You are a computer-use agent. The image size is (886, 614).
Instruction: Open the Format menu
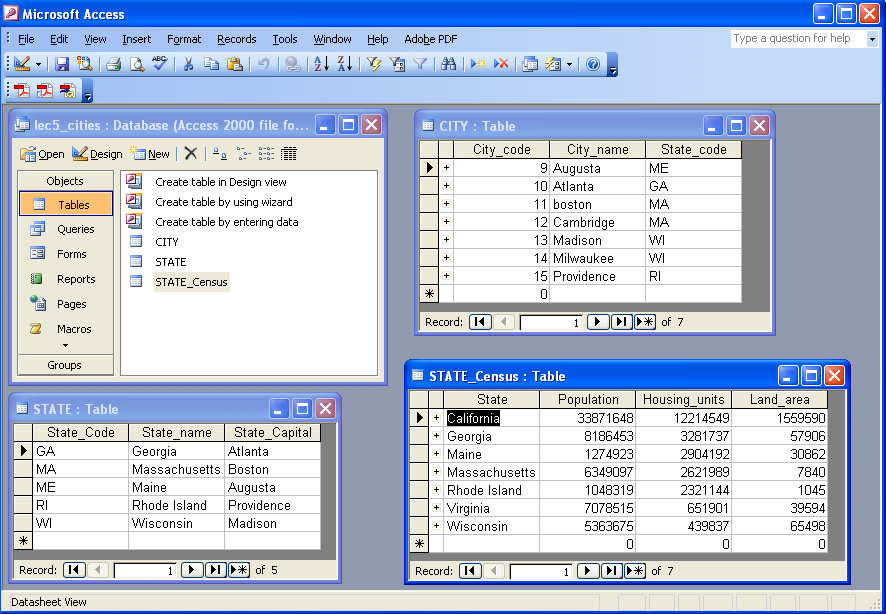pyautogui.click(x=184, y=39)
